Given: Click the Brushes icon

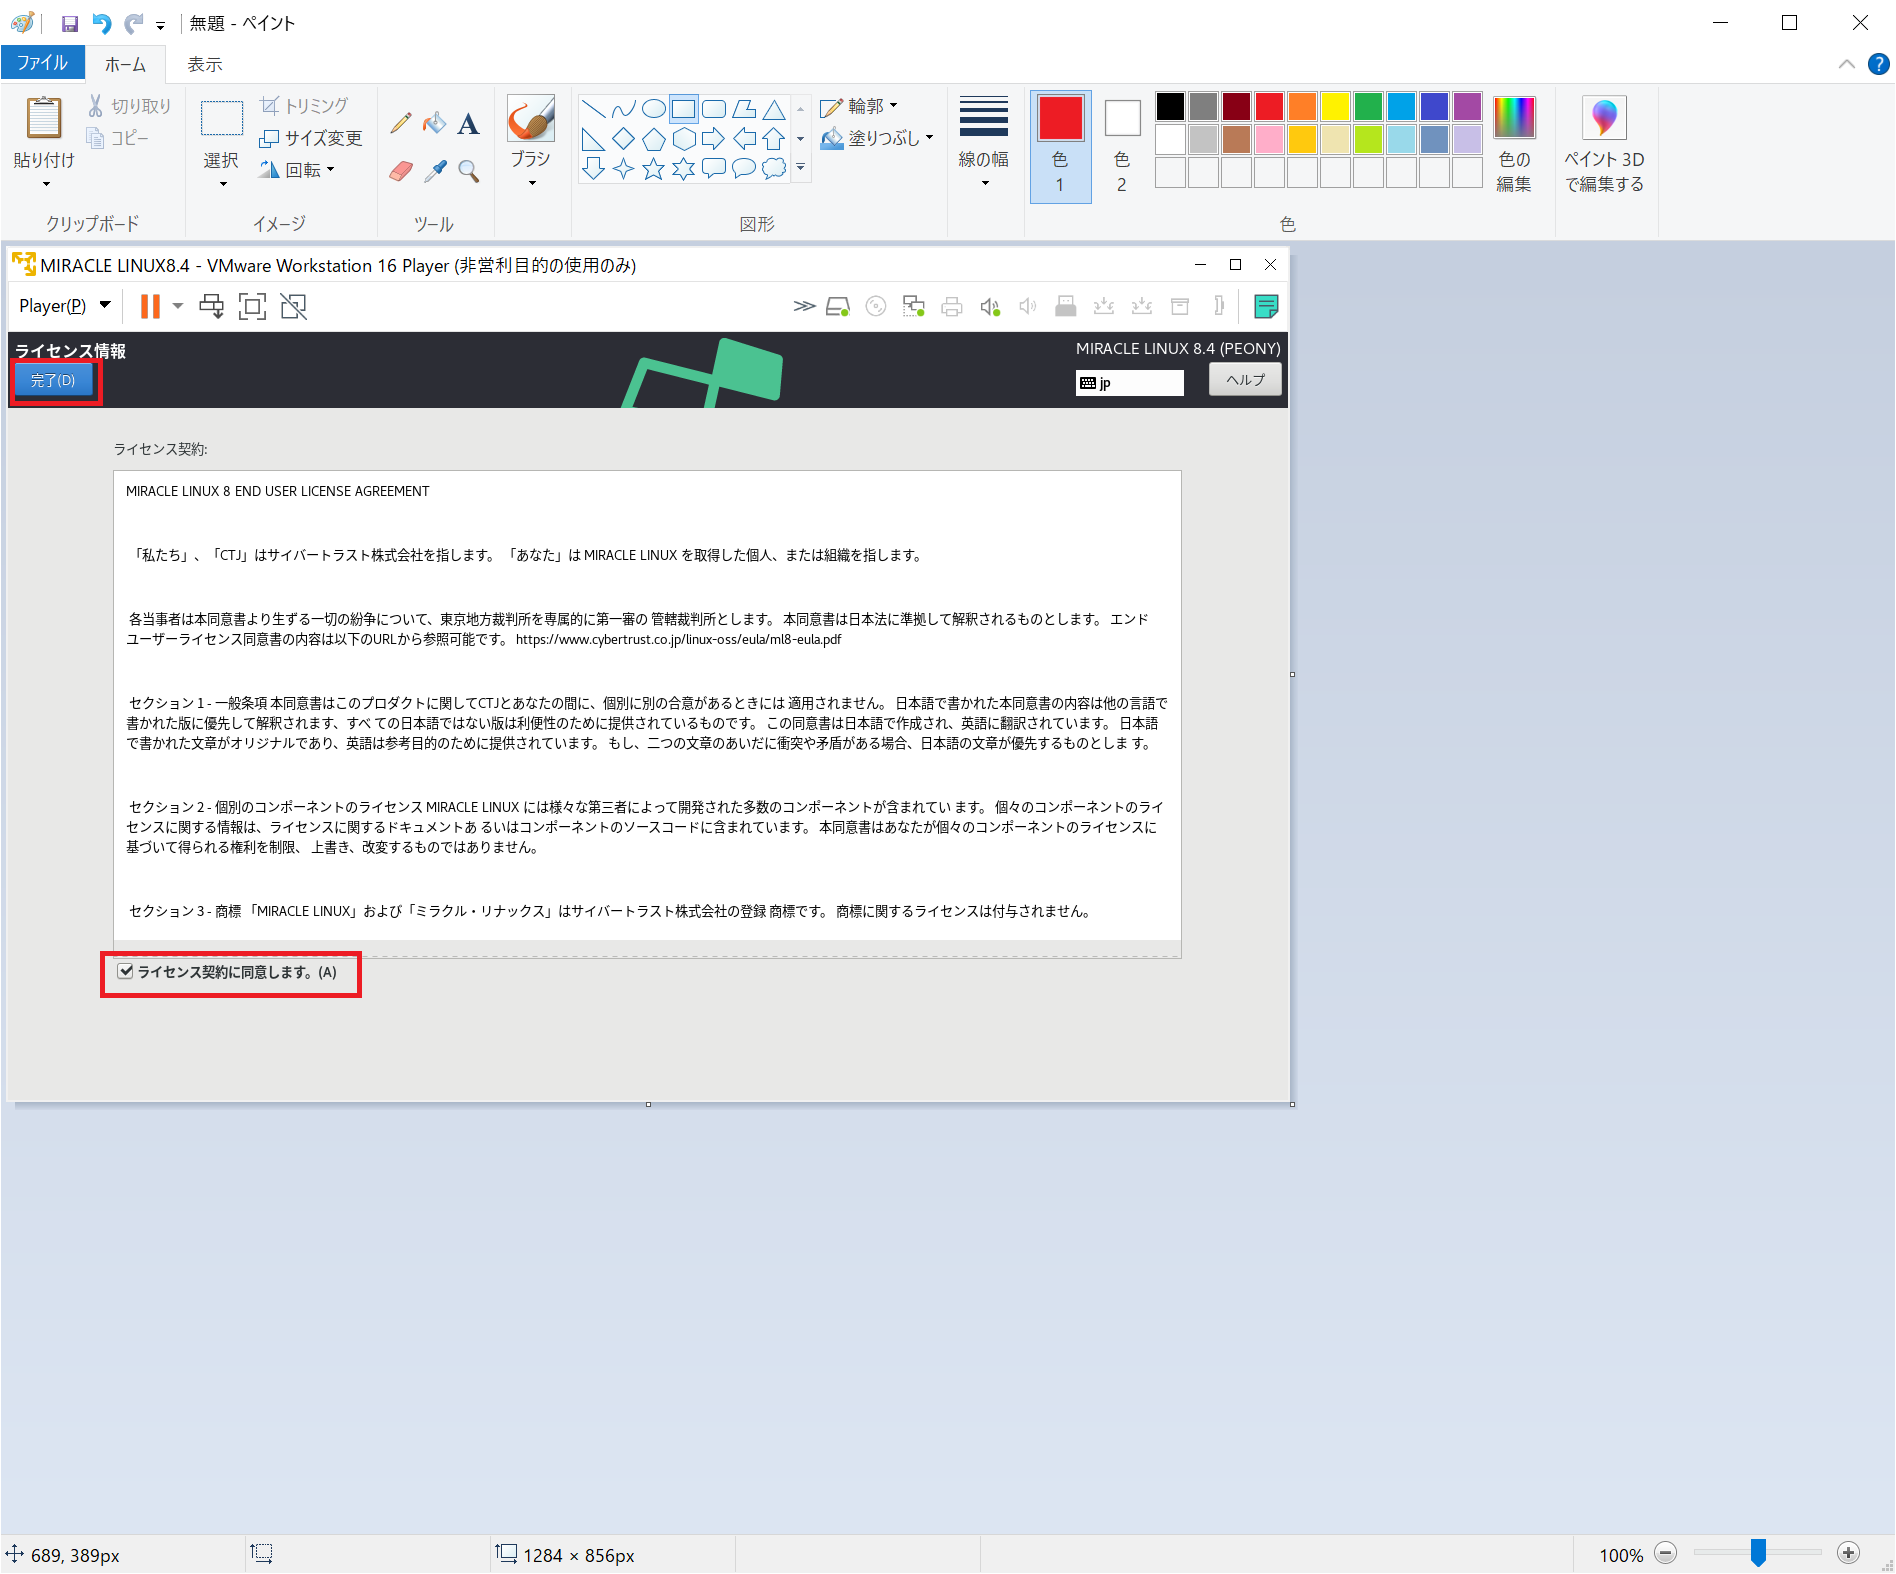Looking at the screenshot, I should pos(531,120).
